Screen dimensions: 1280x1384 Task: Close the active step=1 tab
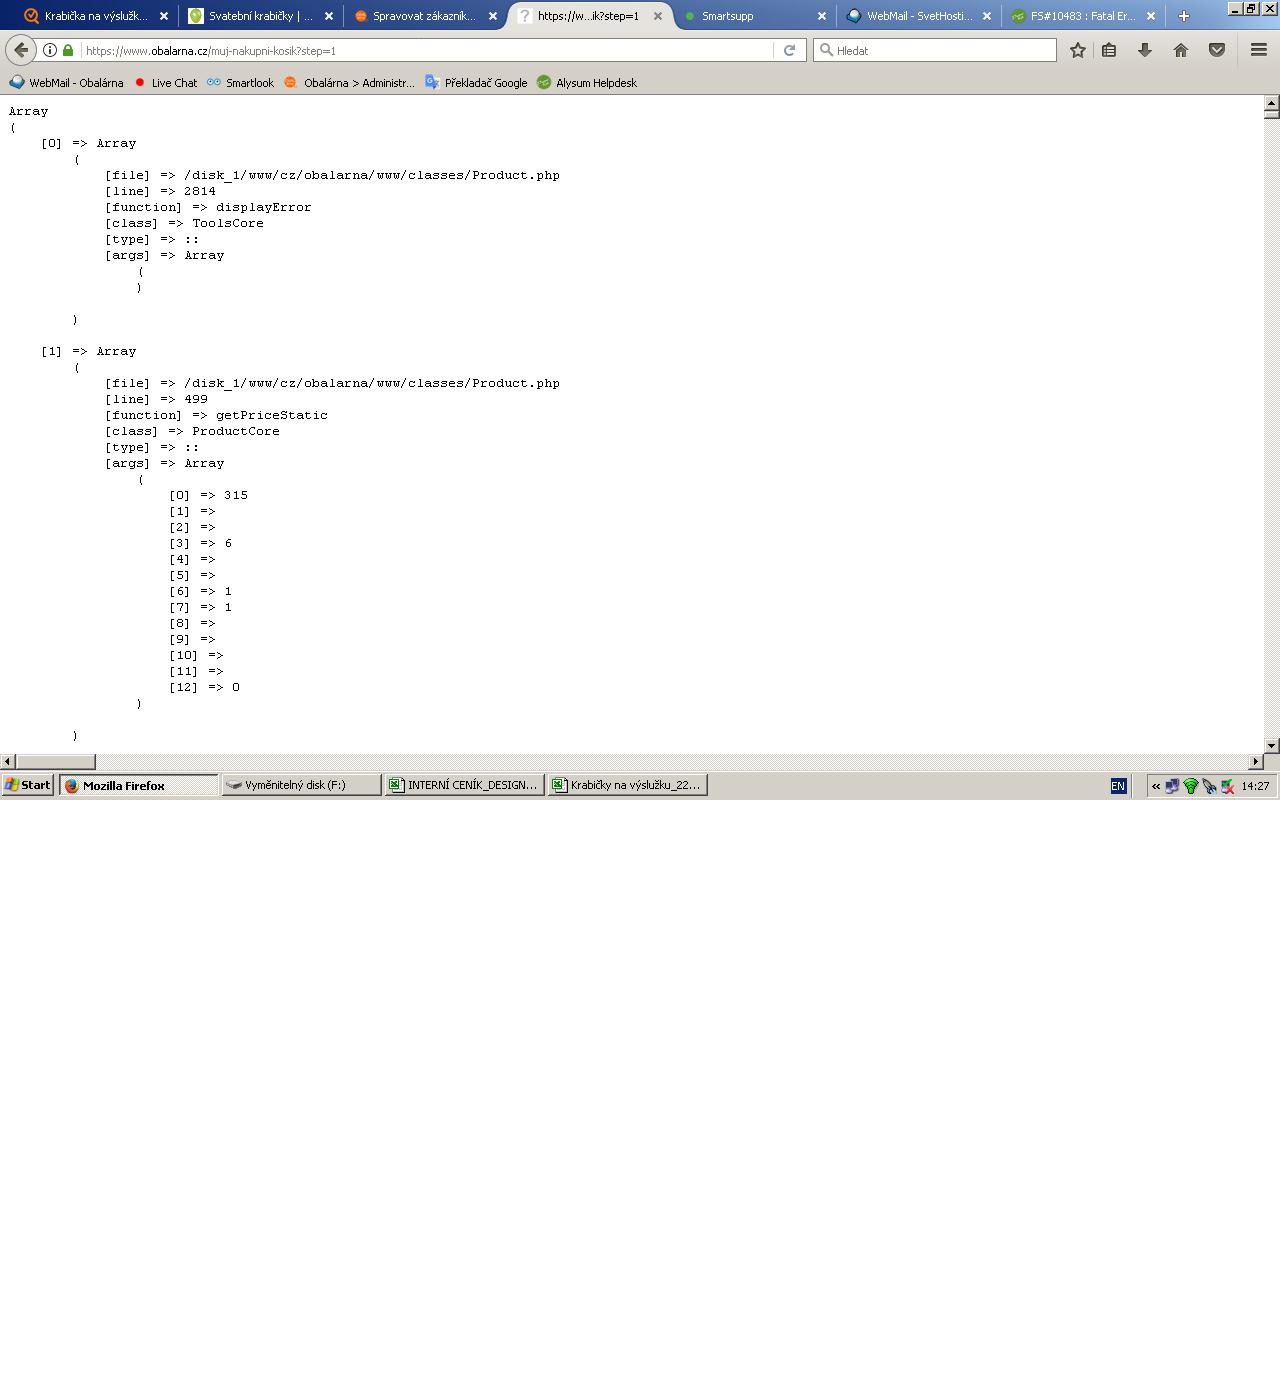[x=657, y=16]
